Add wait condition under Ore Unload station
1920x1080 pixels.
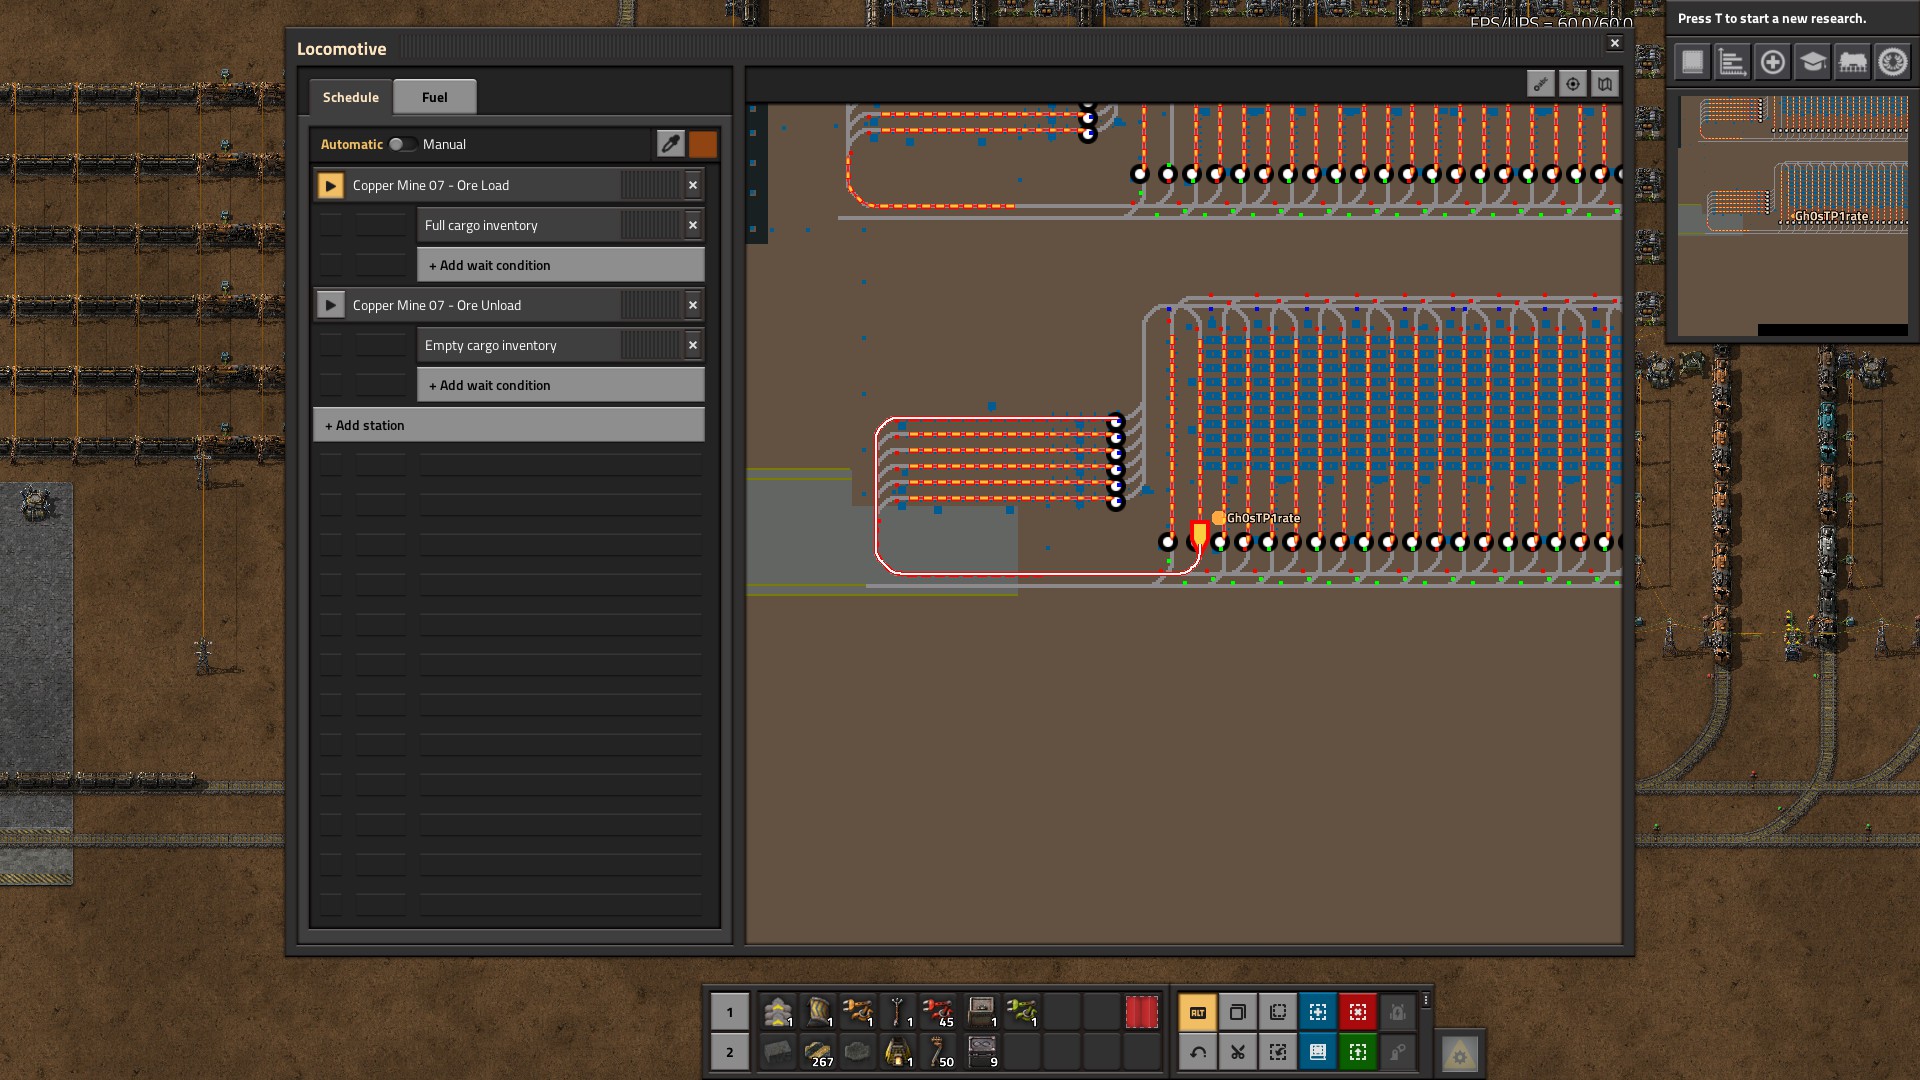561,385
